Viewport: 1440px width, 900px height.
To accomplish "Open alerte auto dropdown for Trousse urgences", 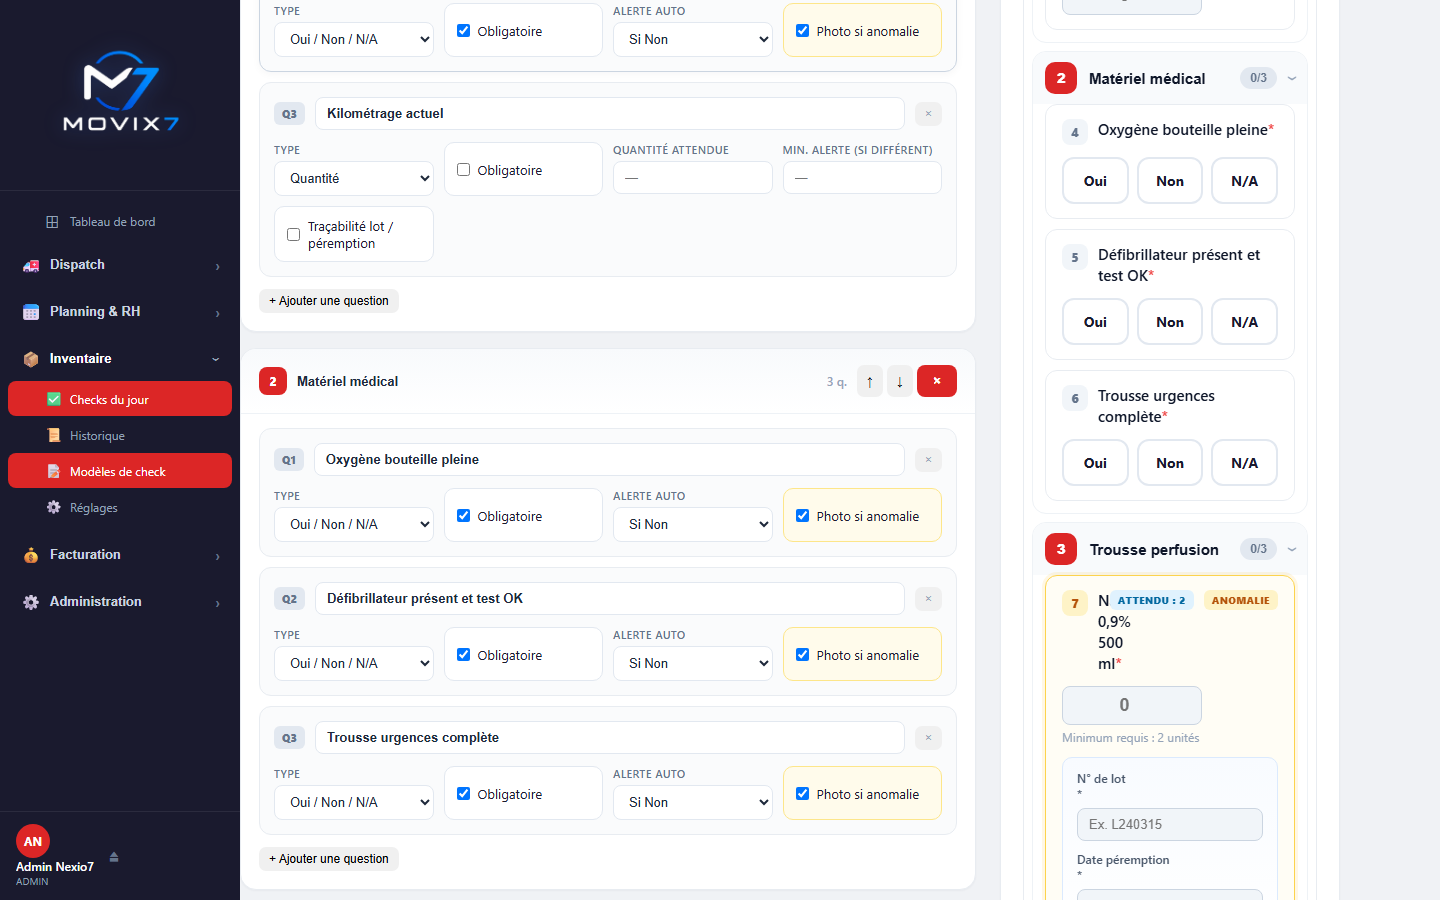I will point(693,802).
